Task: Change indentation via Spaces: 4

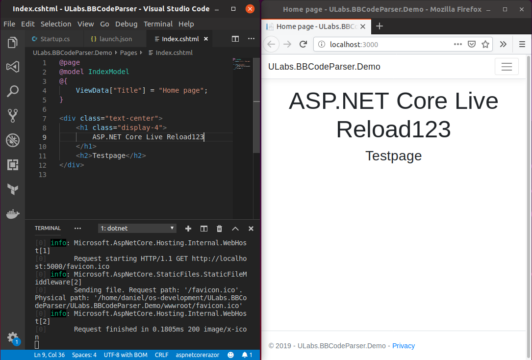Action: [x=84, y=355]
